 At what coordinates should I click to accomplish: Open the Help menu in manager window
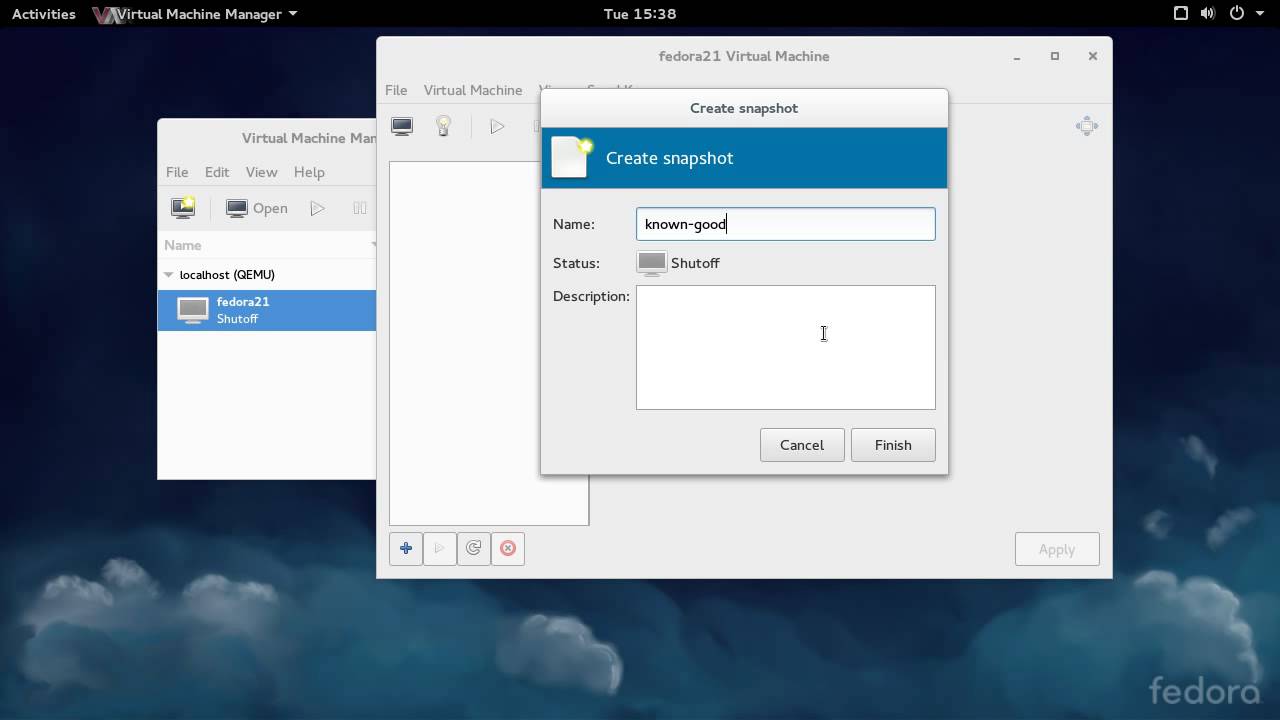[309, 172]
